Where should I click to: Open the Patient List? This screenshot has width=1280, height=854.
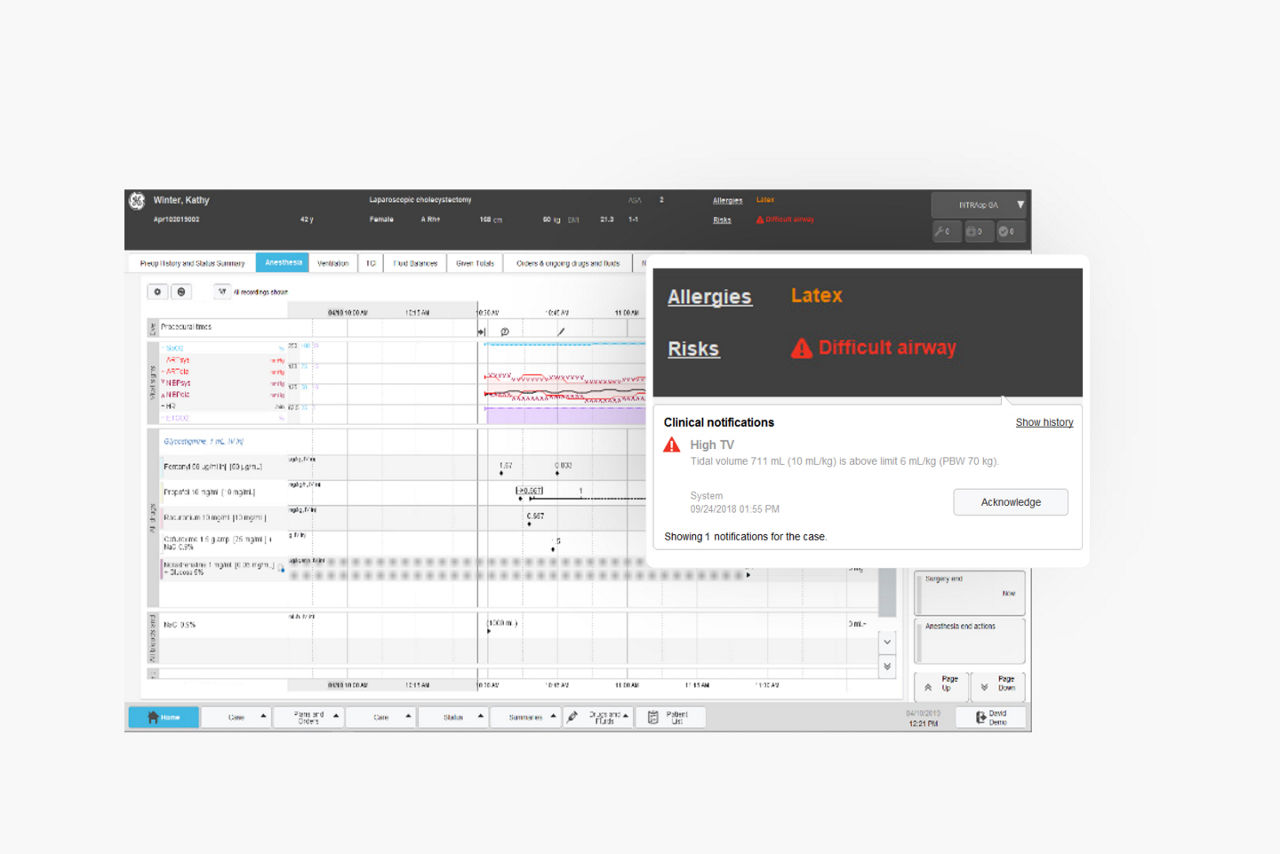(670, 717)
